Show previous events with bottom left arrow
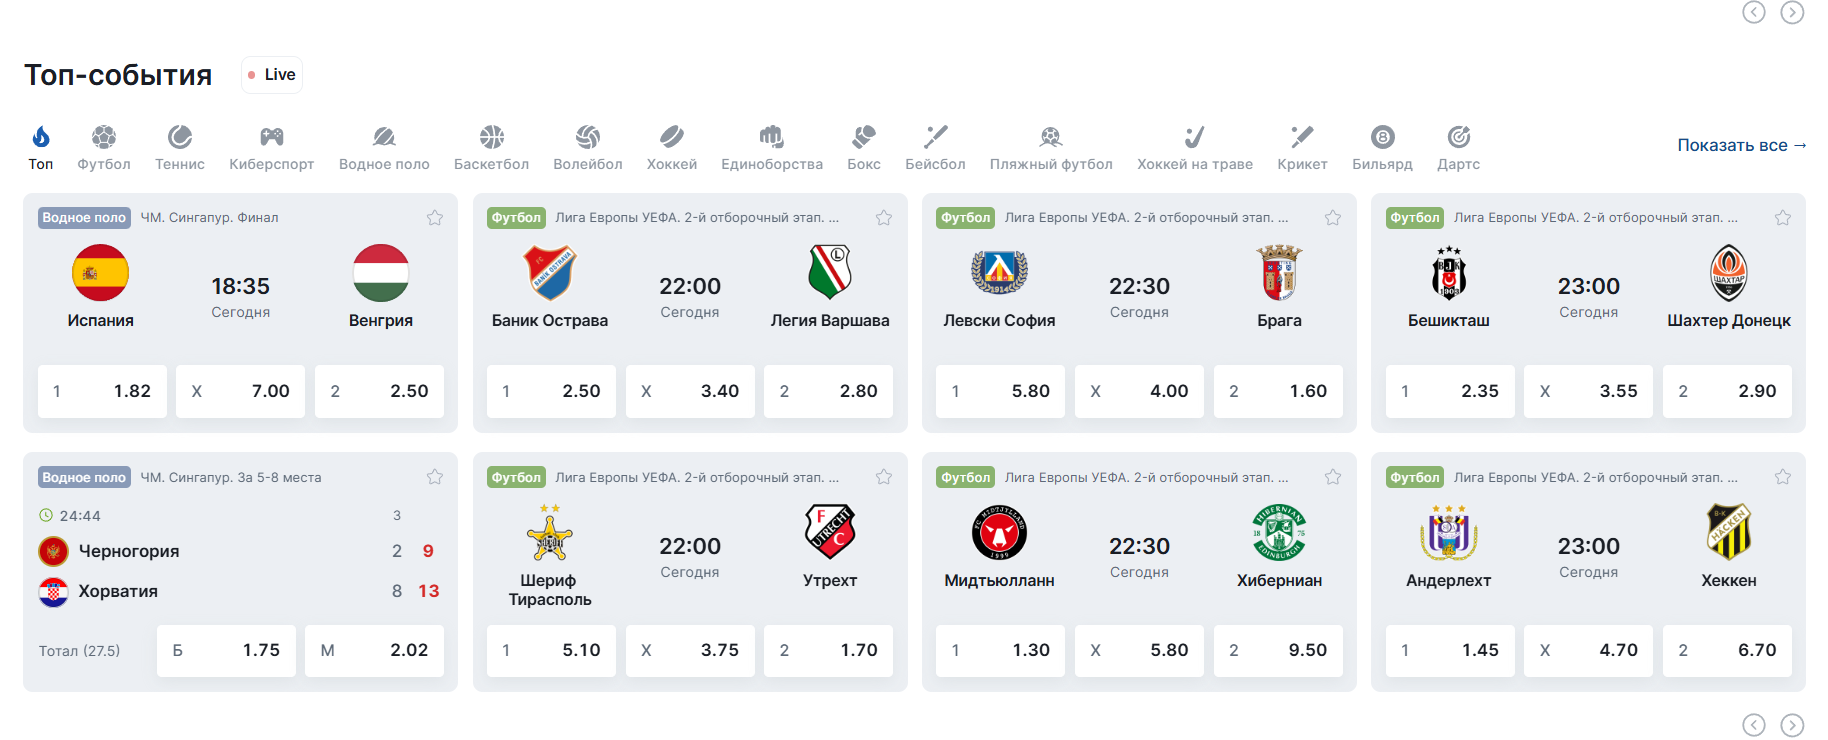This screenshot has width=1828, height=740. coord(1754,725)
